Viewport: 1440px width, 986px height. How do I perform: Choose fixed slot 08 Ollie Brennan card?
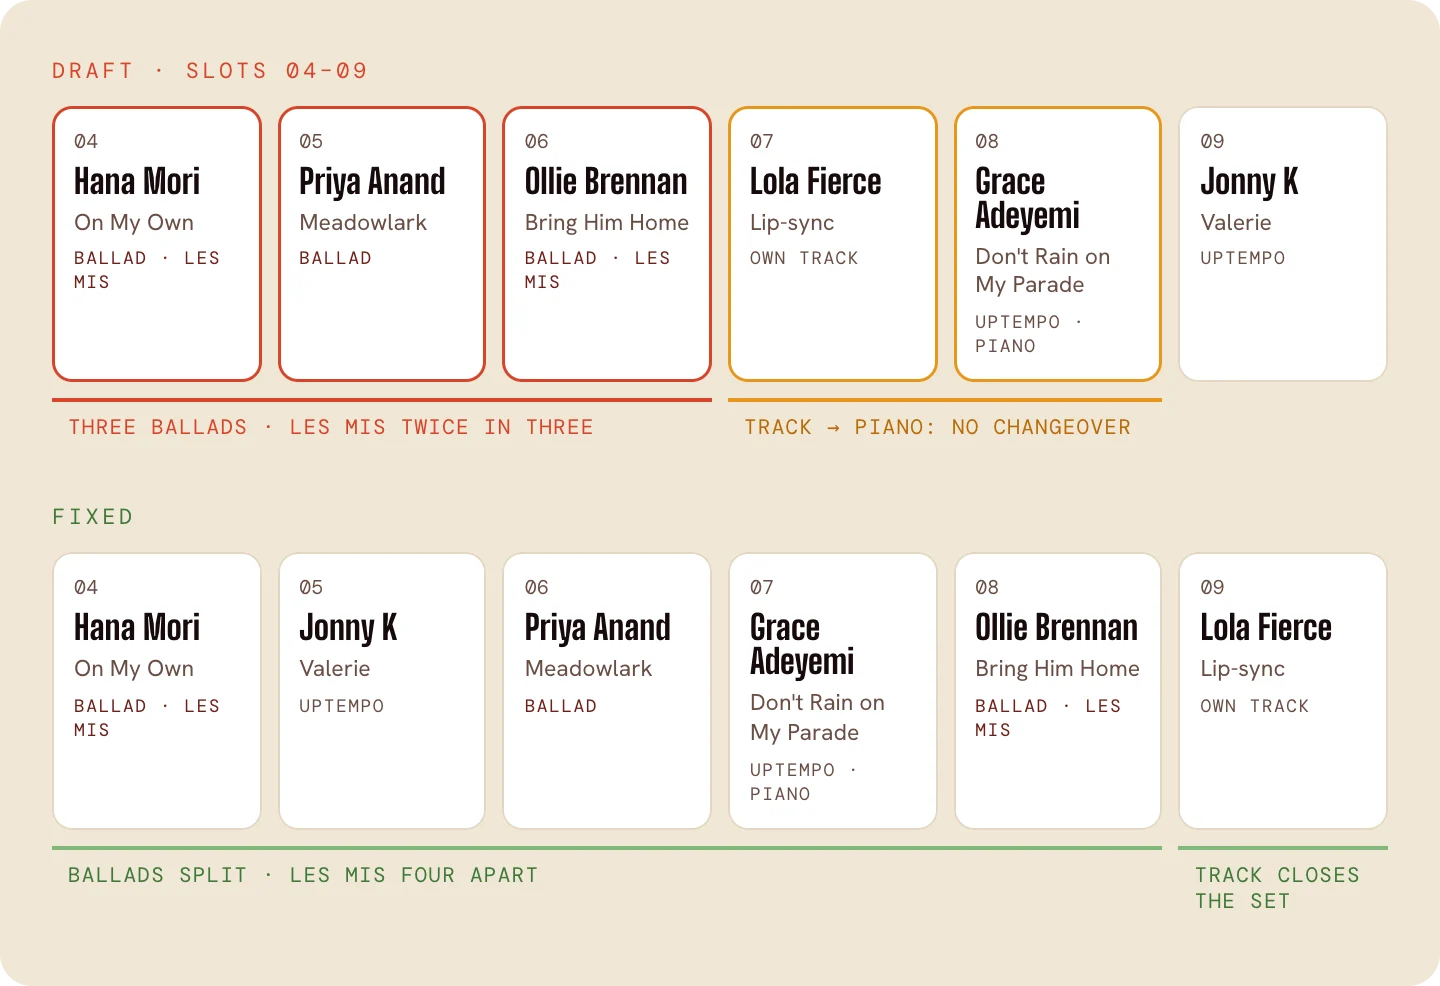click(1058, 691)
